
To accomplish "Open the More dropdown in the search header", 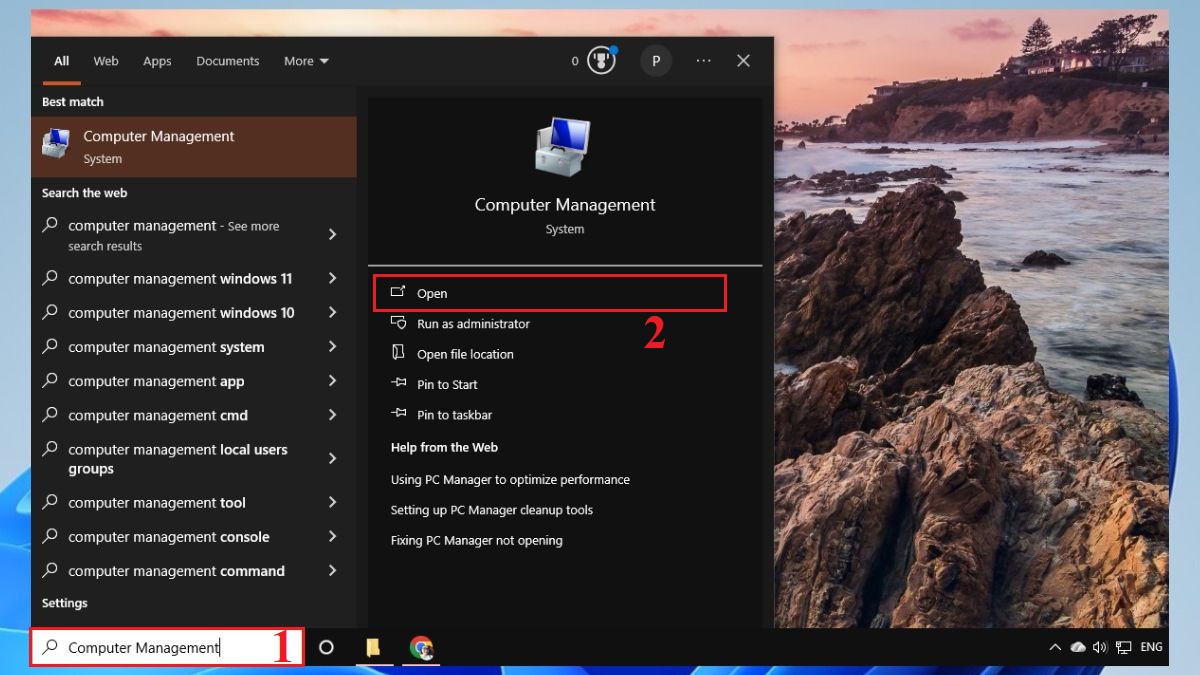I will click(305, 61).
